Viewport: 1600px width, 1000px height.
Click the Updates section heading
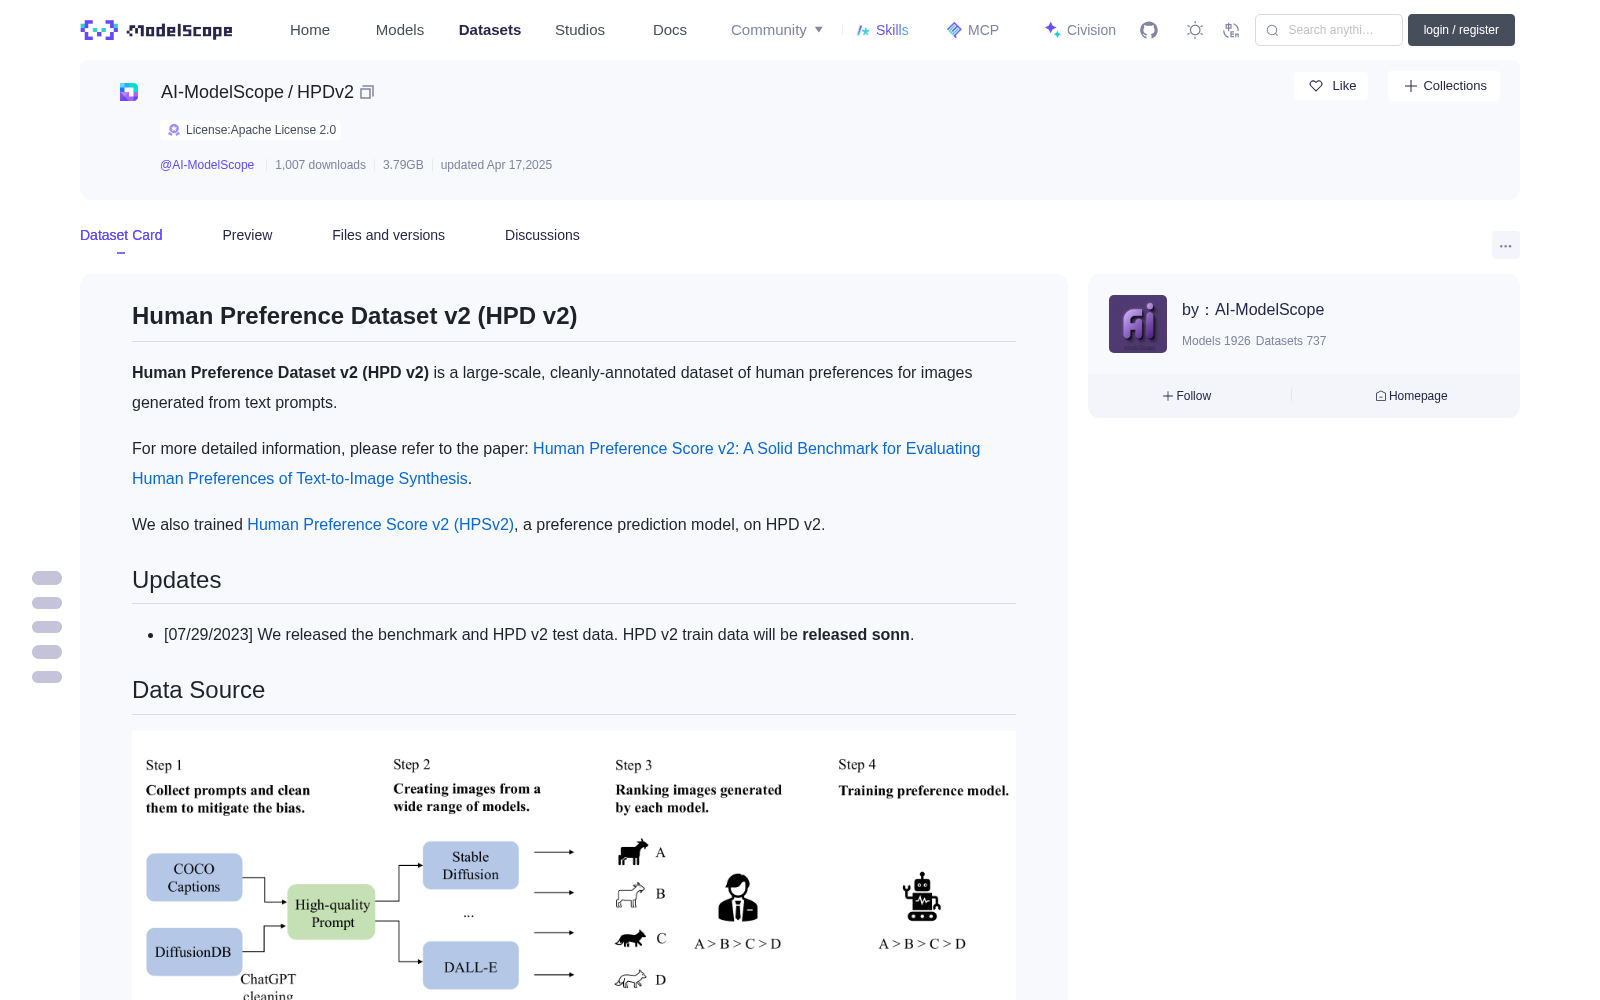(x=177, y=580)
